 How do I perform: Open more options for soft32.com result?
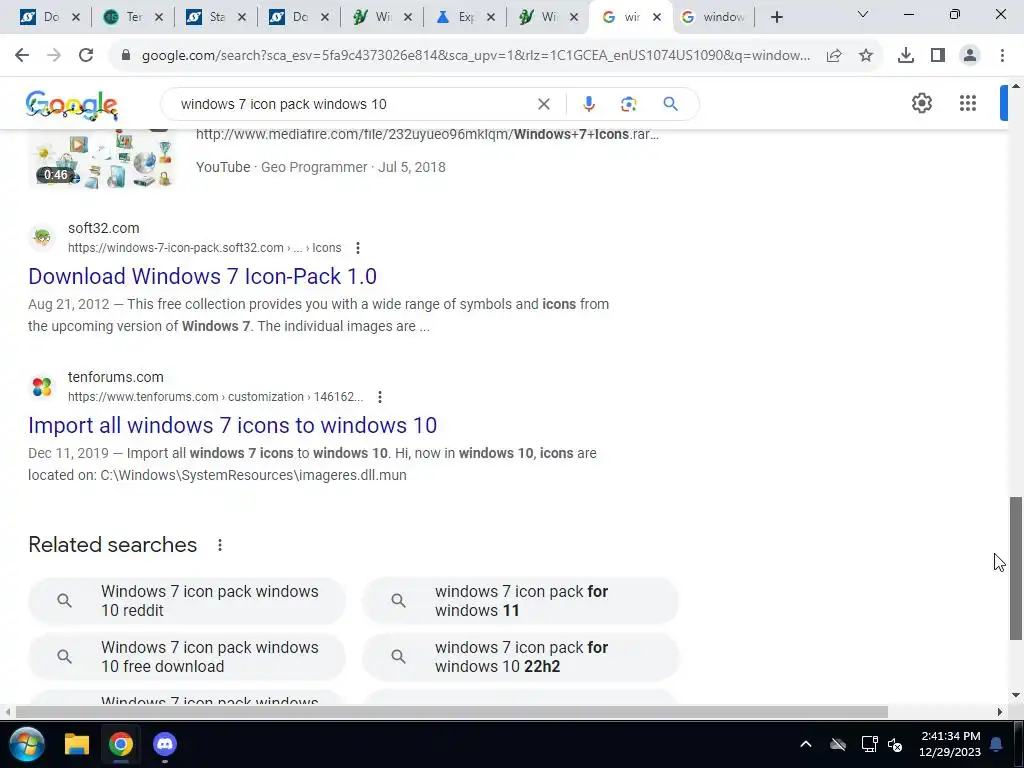tap(358, 248)
